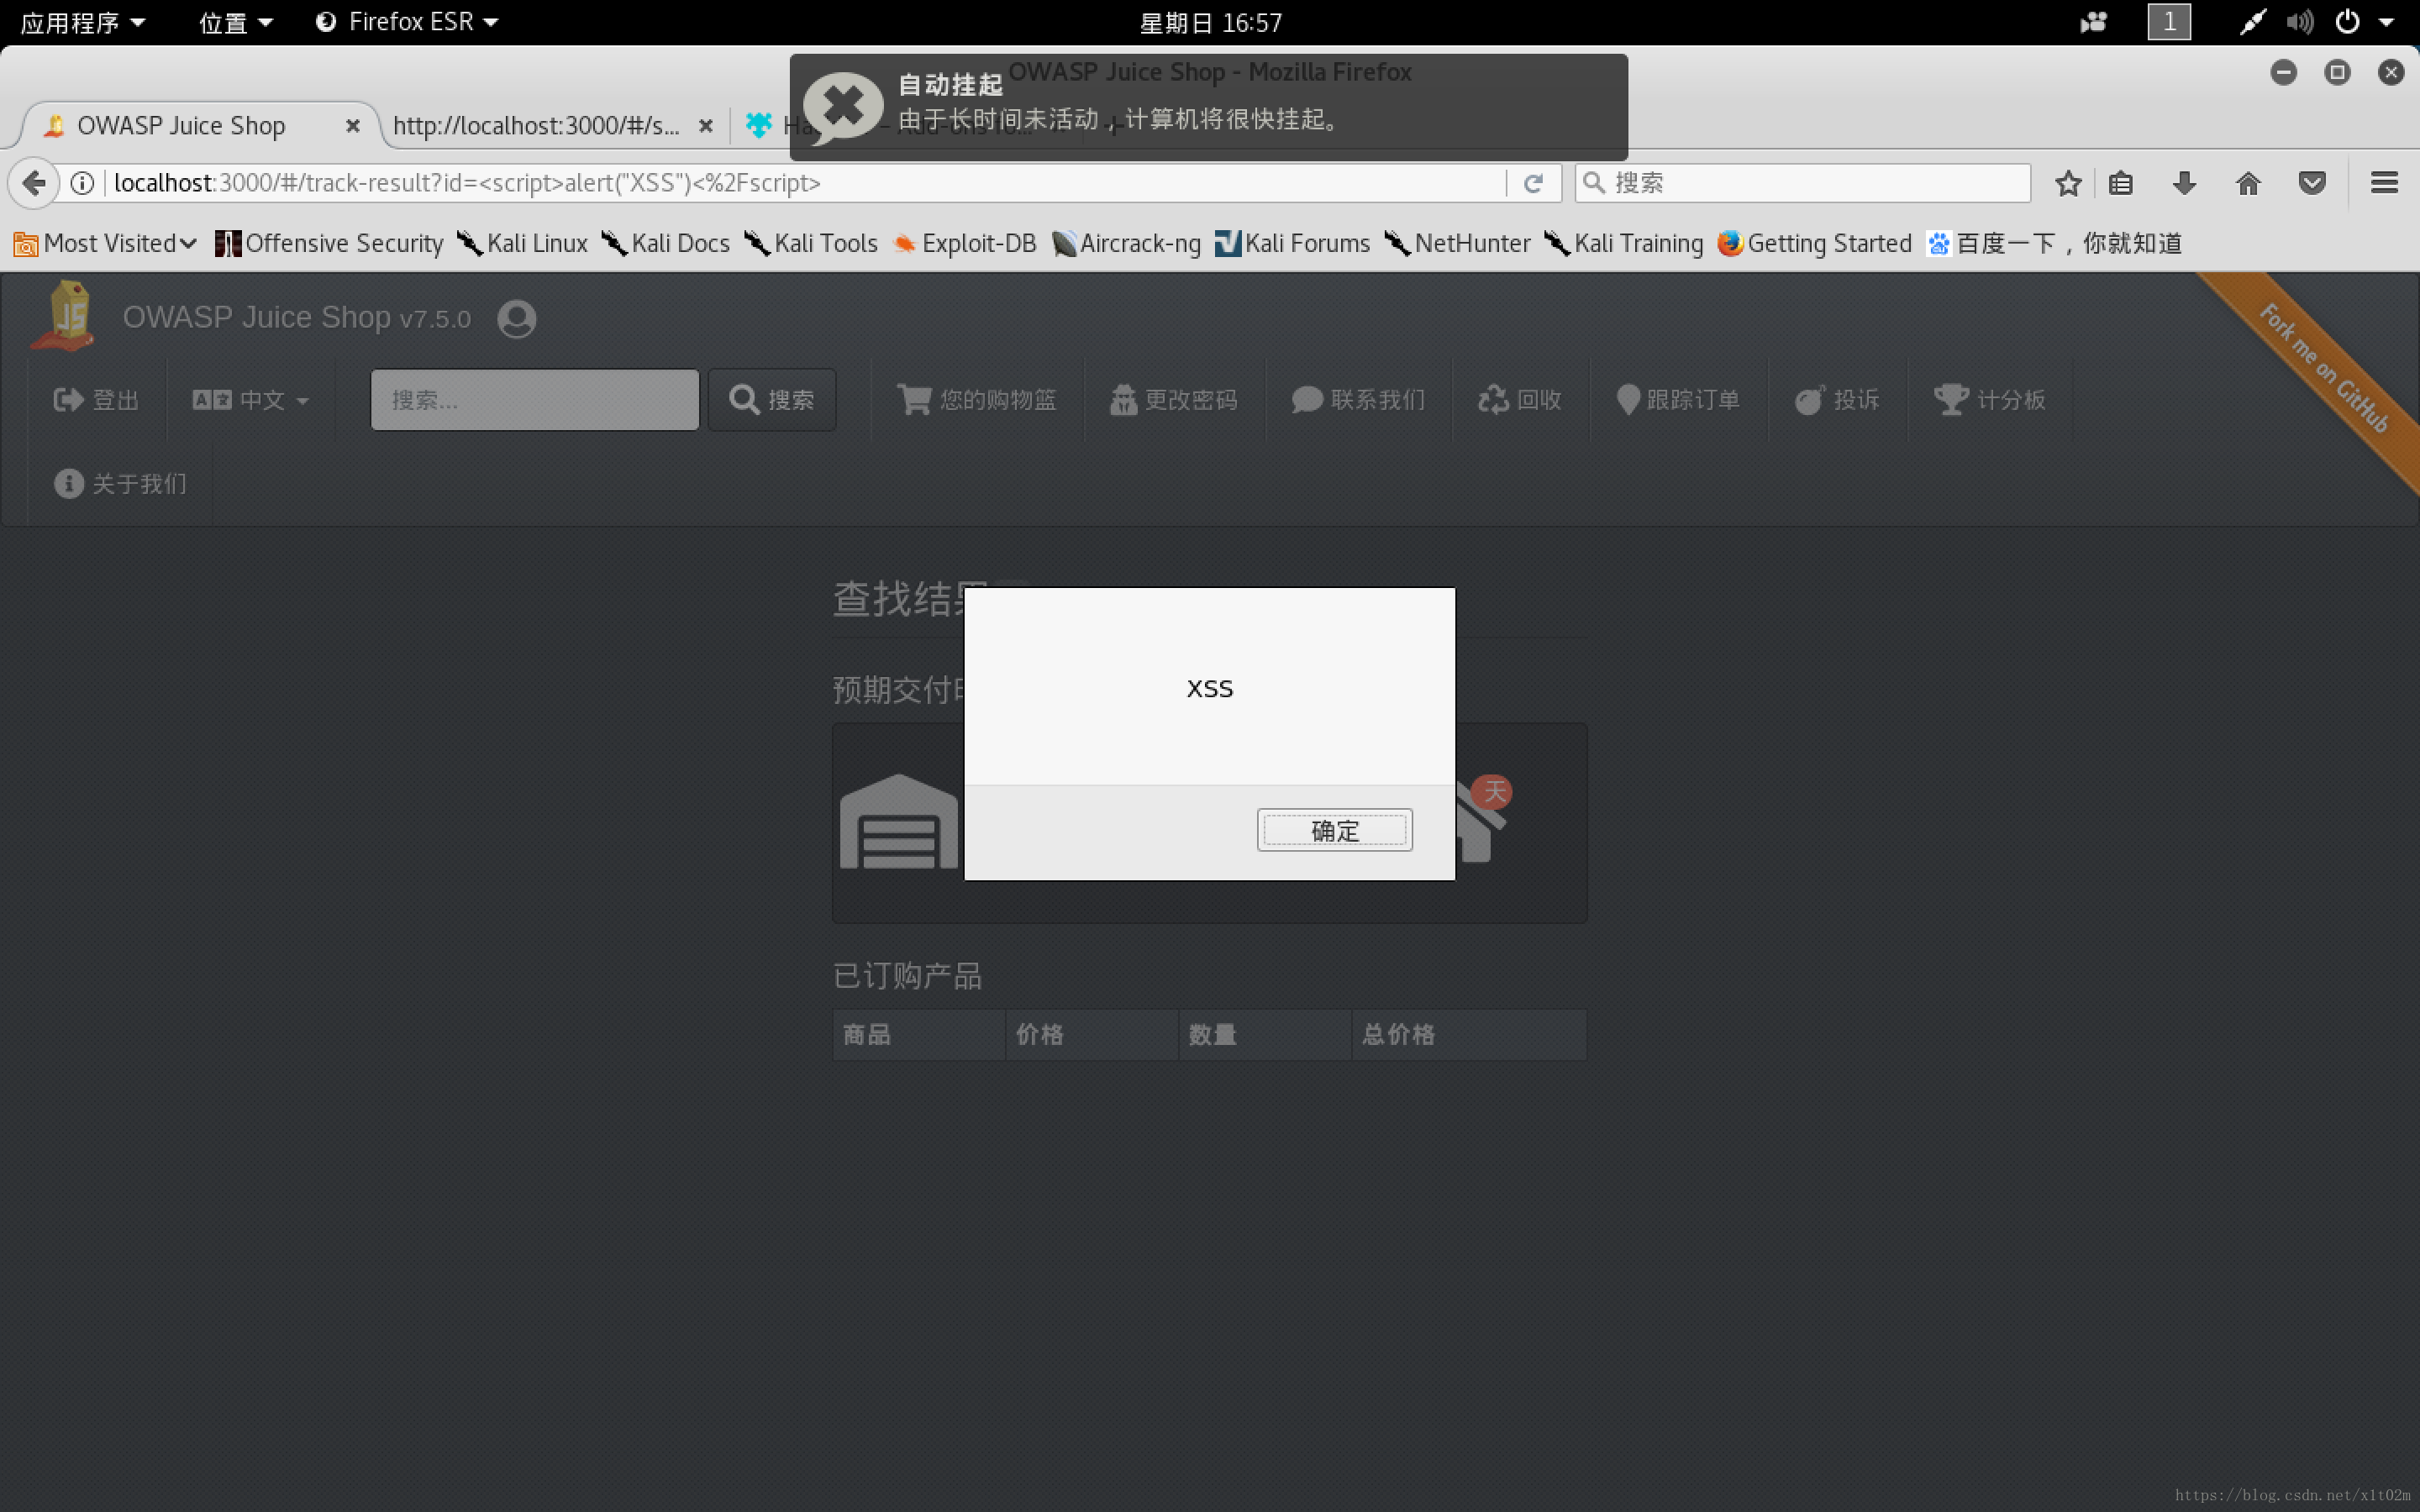Screen dimensions: 2420x1512
Task: Click the 登出 logout button
Action: [96, 399]
